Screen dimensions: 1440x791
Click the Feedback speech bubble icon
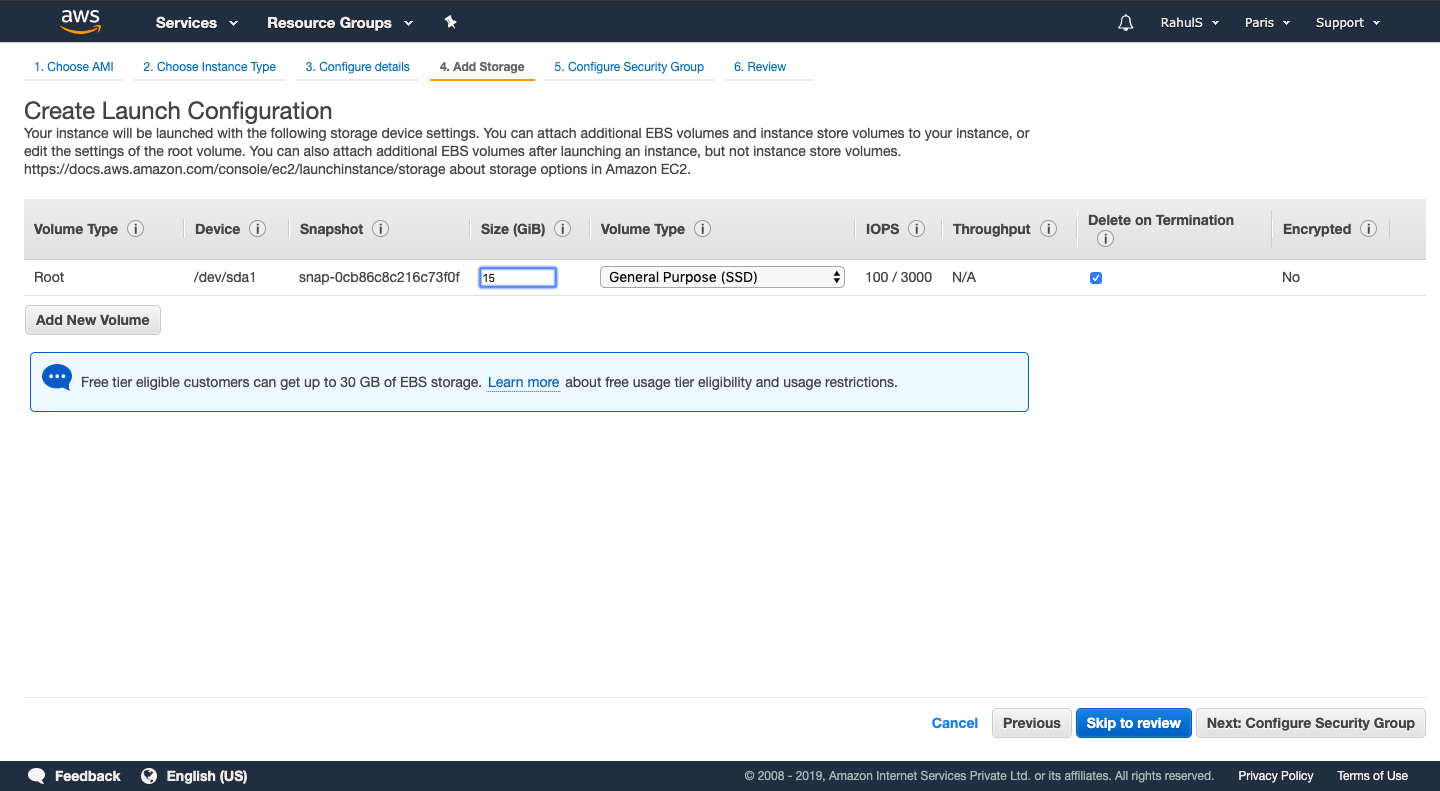36,776
